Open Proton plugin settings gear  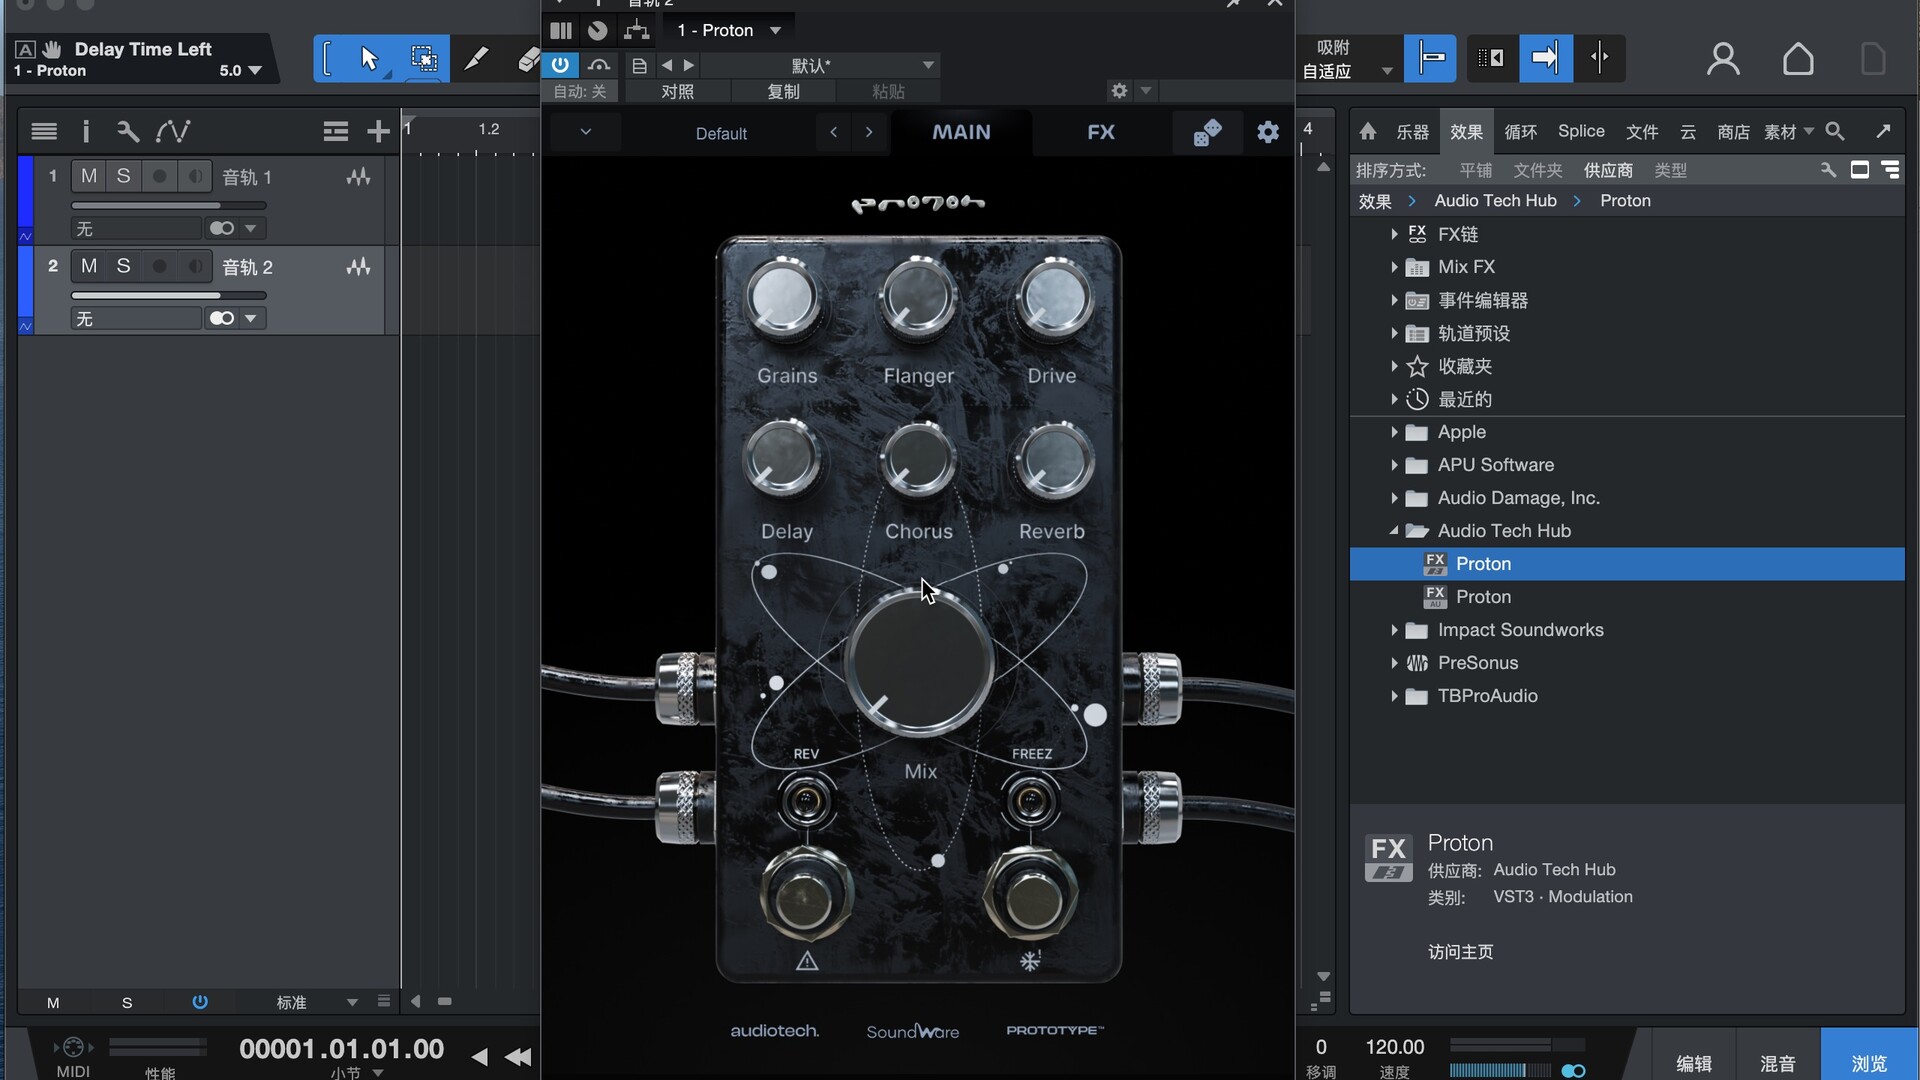pos(1268,132)
